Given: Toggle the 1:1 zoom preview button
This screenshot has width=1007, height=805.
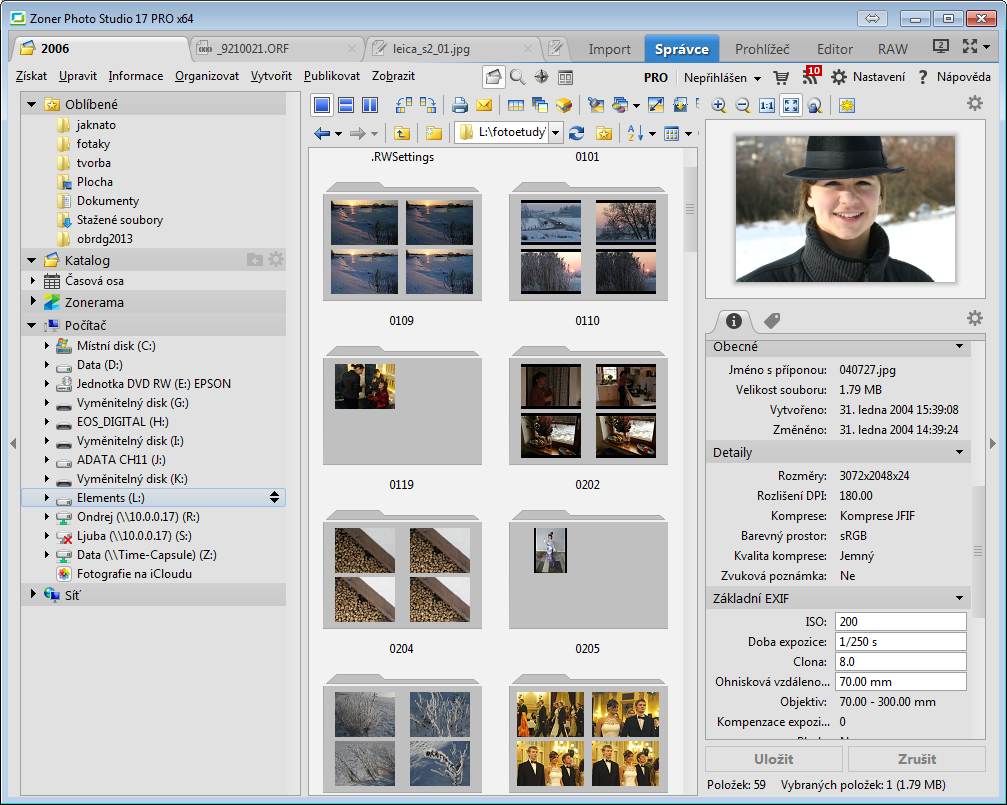Looking at the screenshot, I should coord(766,105).
